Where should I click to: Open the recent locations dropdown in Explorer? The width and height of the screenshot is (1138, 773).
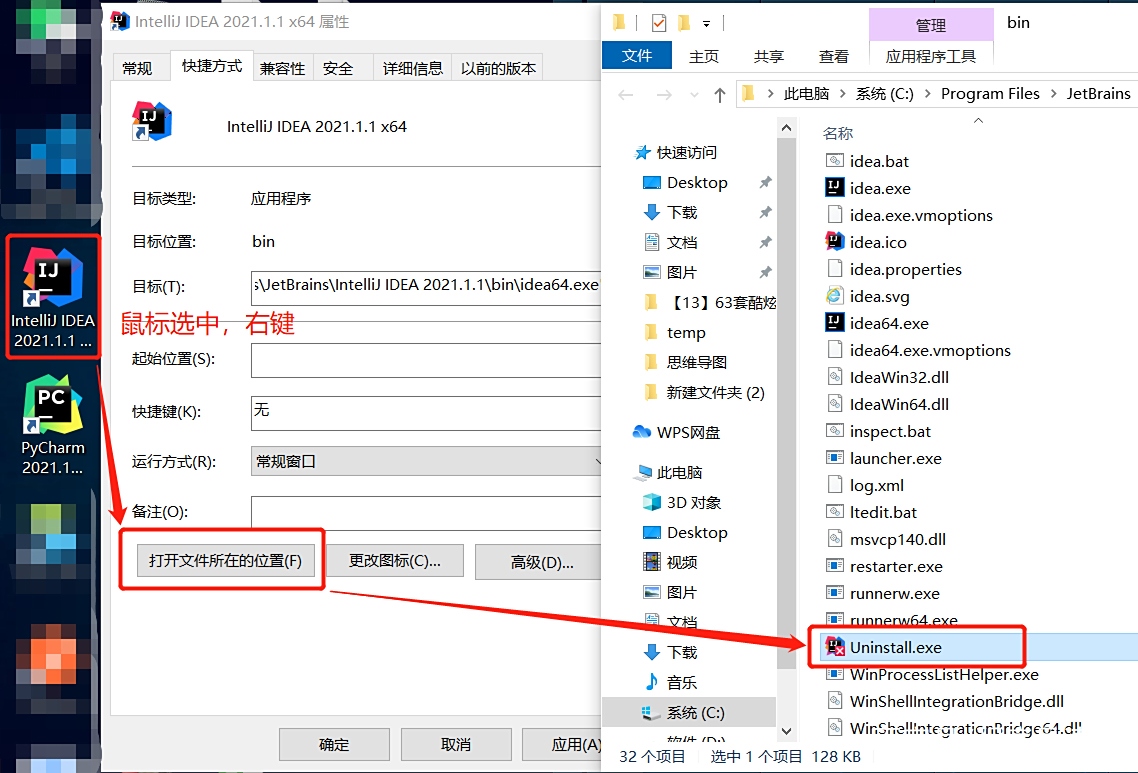694,95
